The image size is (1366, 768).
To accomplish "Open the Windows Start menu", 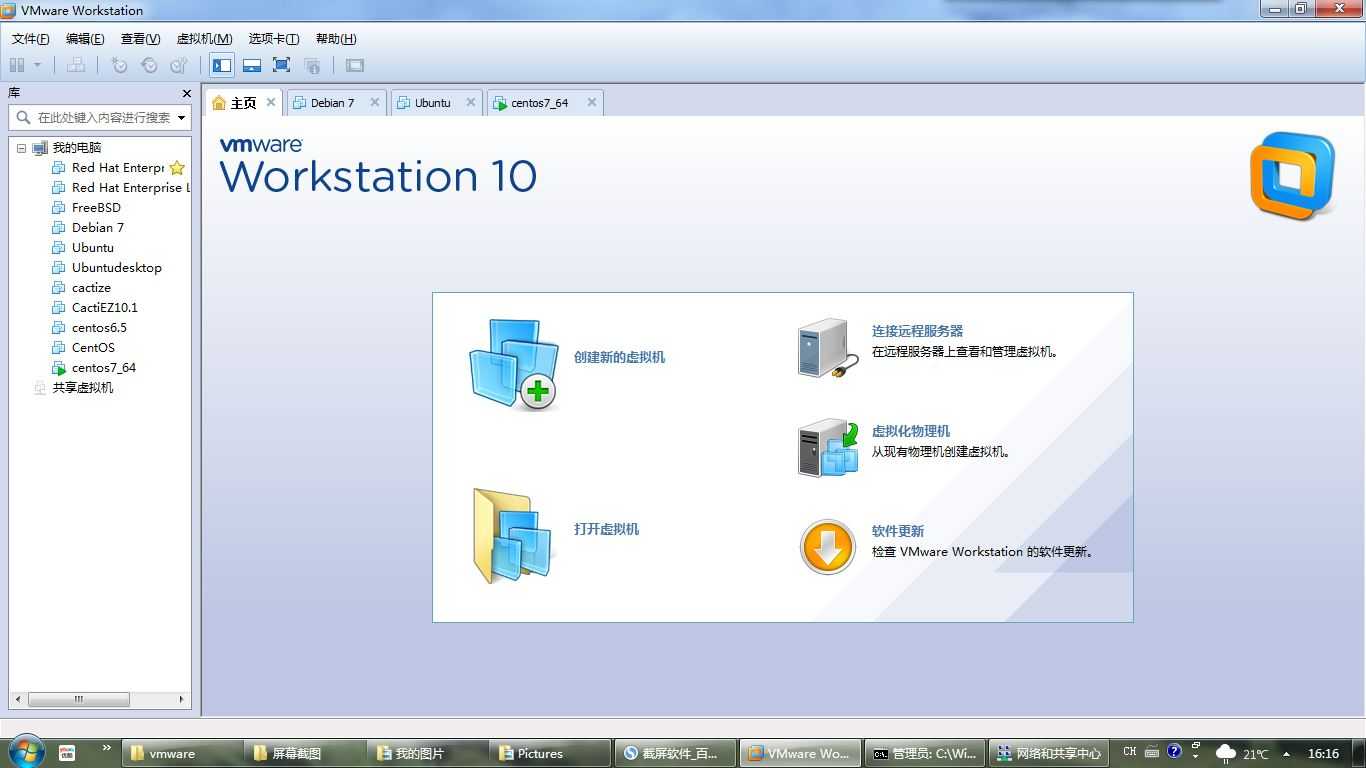I will pos(25,752).
